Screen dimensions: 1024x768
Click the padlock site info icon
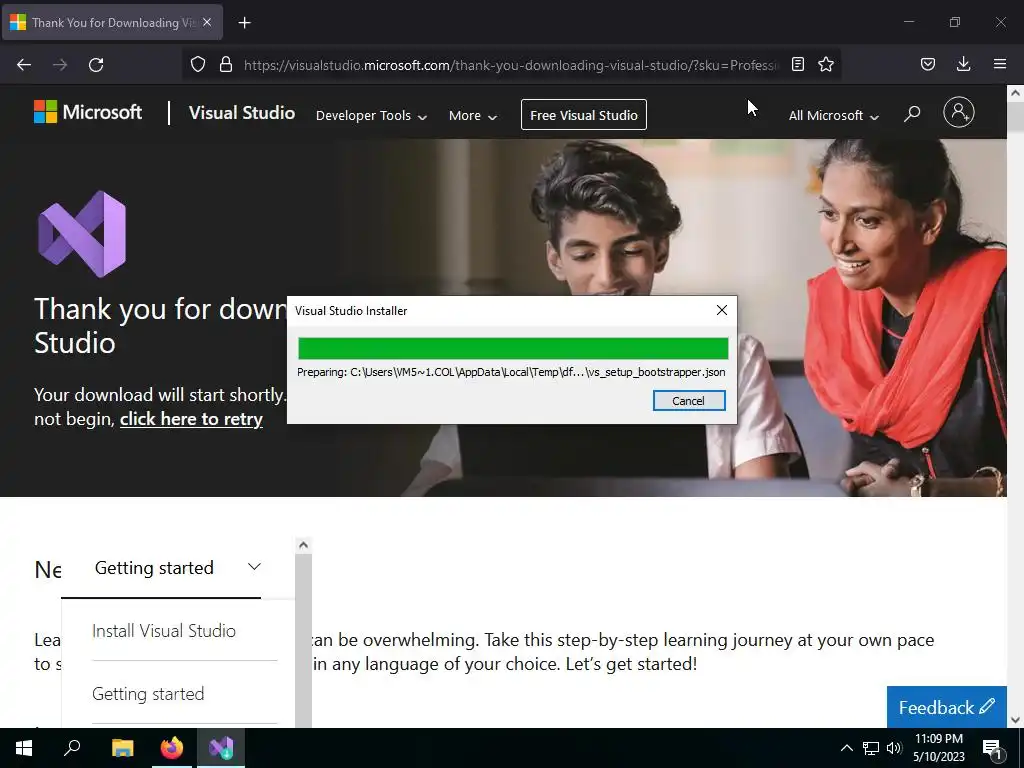(226, 64)
